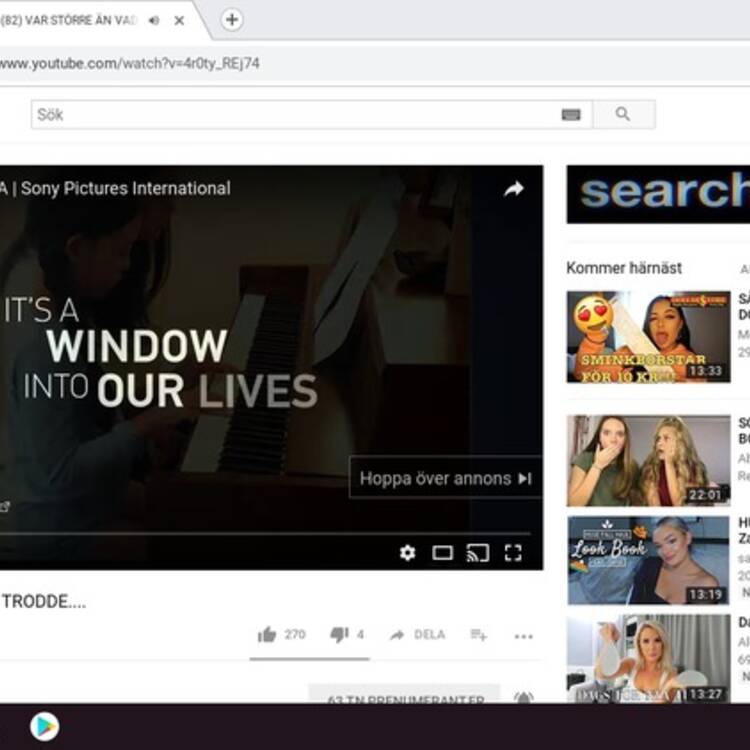Click the subscribers PRENUMERANTER button
Image resolution: width=750 pixels, height=750 pixels.
click(405, 695)
